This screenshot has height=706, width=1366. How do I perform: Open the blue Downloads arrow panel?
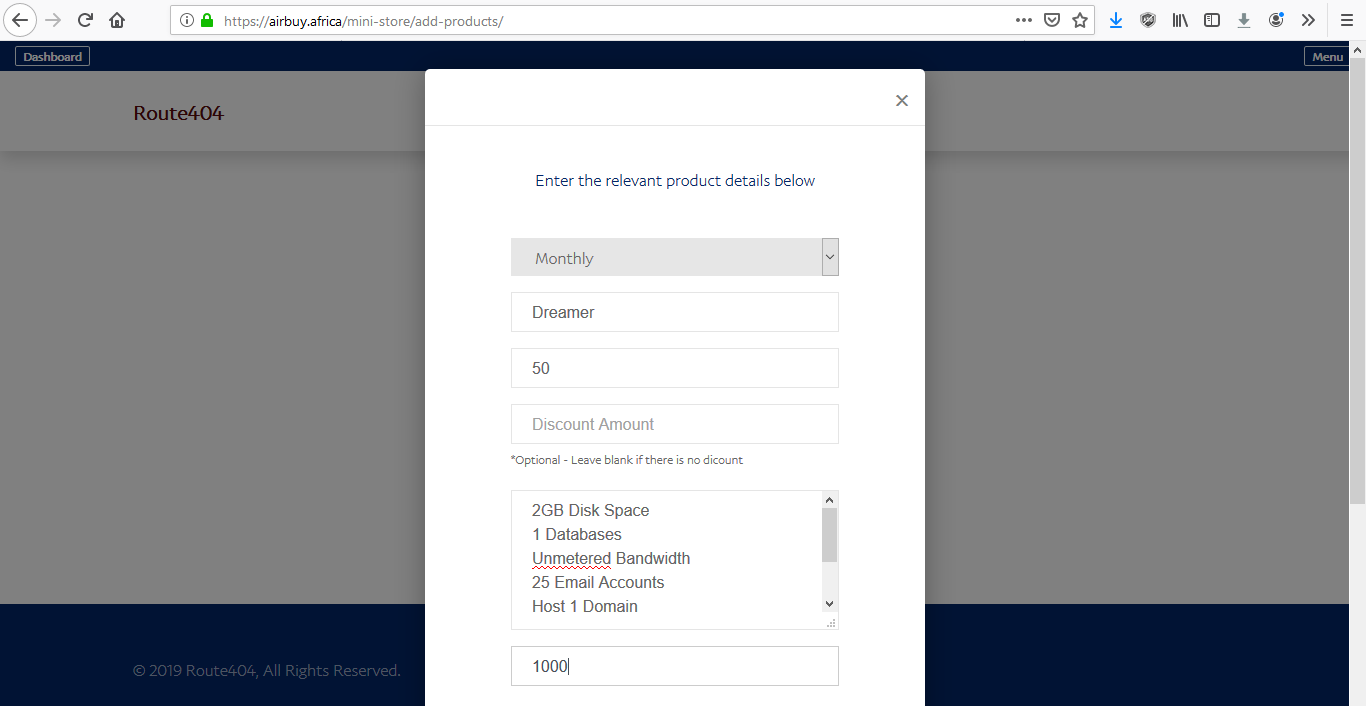[x=1116, y=20]
